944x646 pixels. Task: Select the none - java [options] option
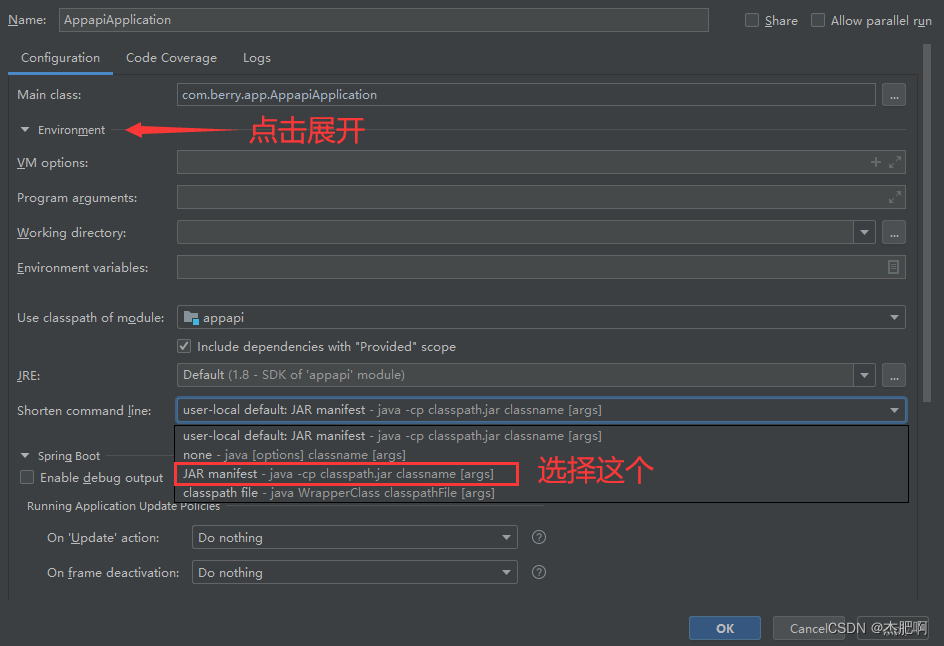click(541, 455)
